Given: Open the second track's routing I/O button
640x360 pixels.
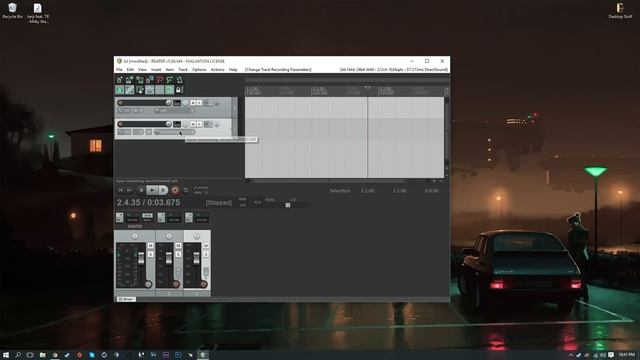Looking at the screenshot, I should click(177, 124).
